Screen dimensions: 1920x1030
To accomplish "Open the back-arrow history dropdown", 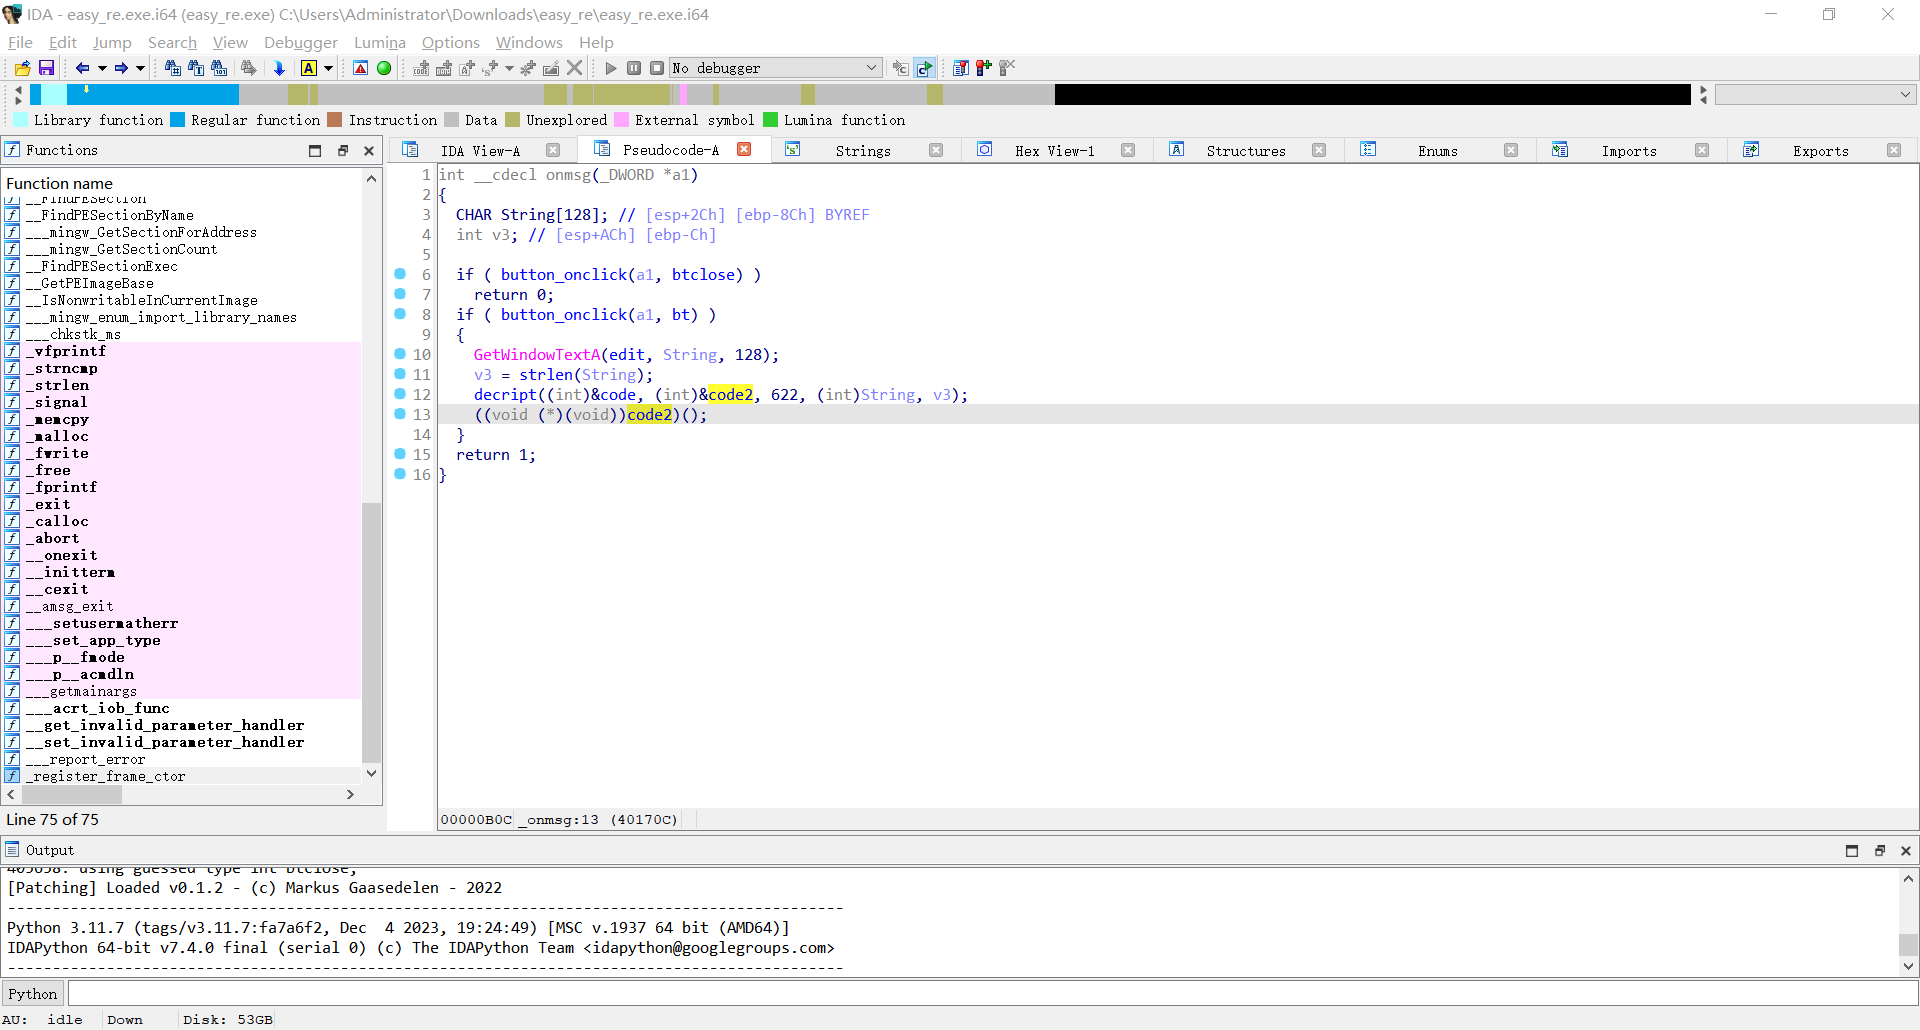I will [x=102, y=68].
